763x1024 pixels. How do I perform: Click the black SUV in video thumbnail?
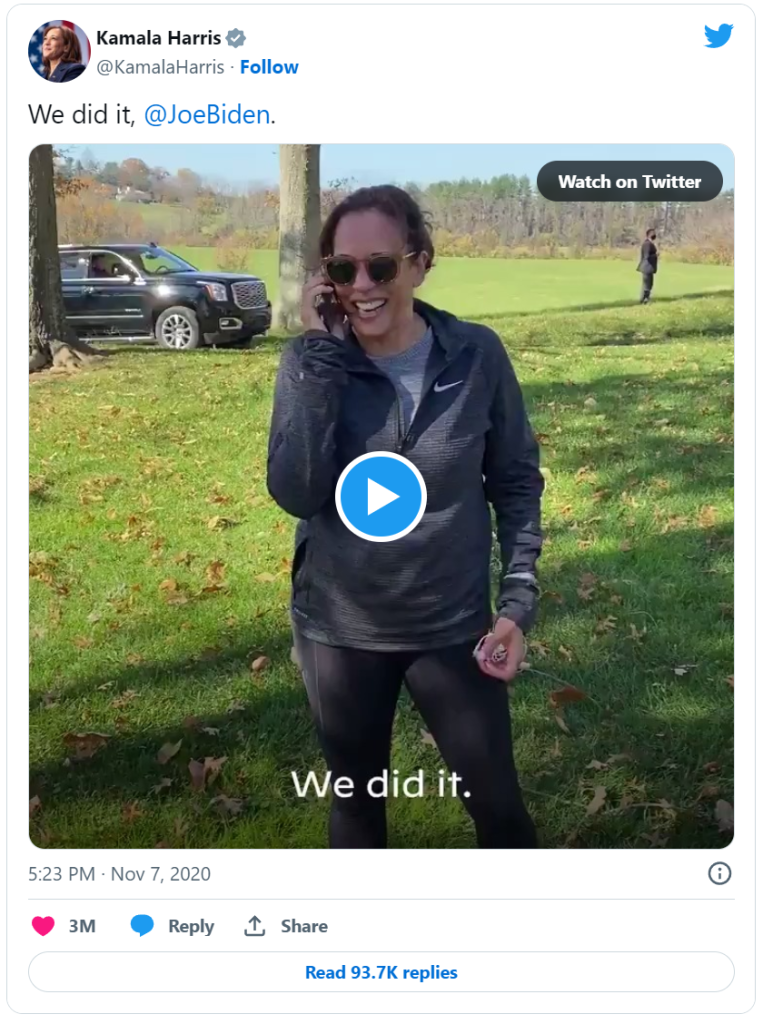(x=165, y=295)
